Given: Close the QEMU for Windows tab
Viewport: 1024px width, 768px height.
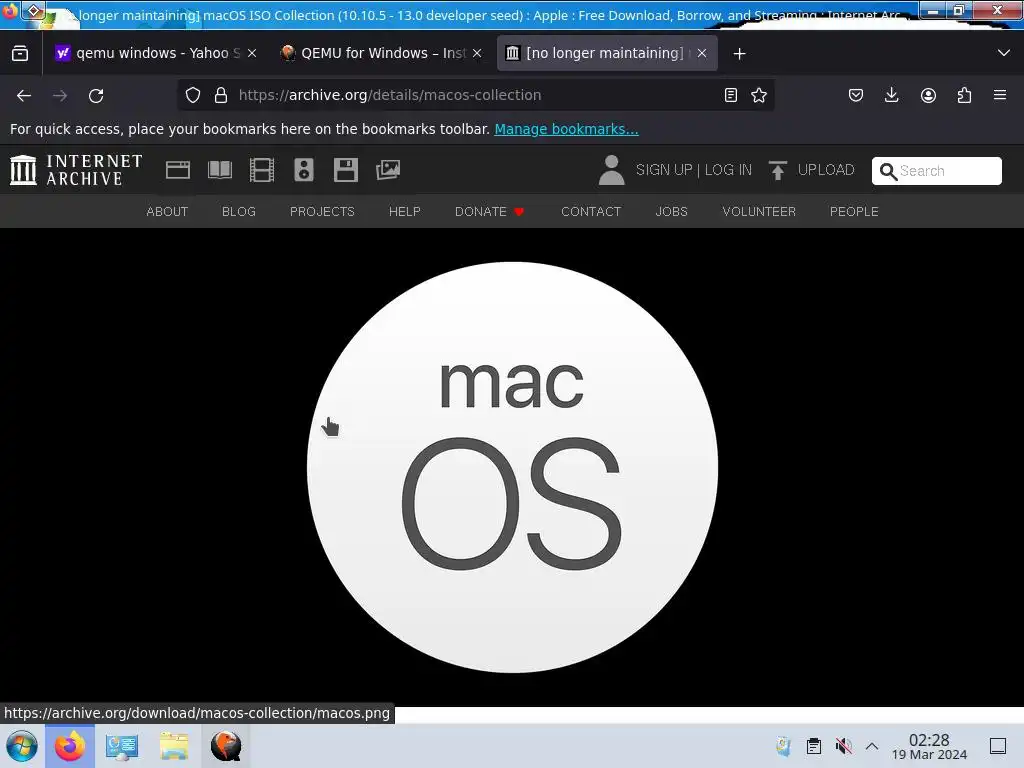Looking at the screenshot, I should 477,53.
